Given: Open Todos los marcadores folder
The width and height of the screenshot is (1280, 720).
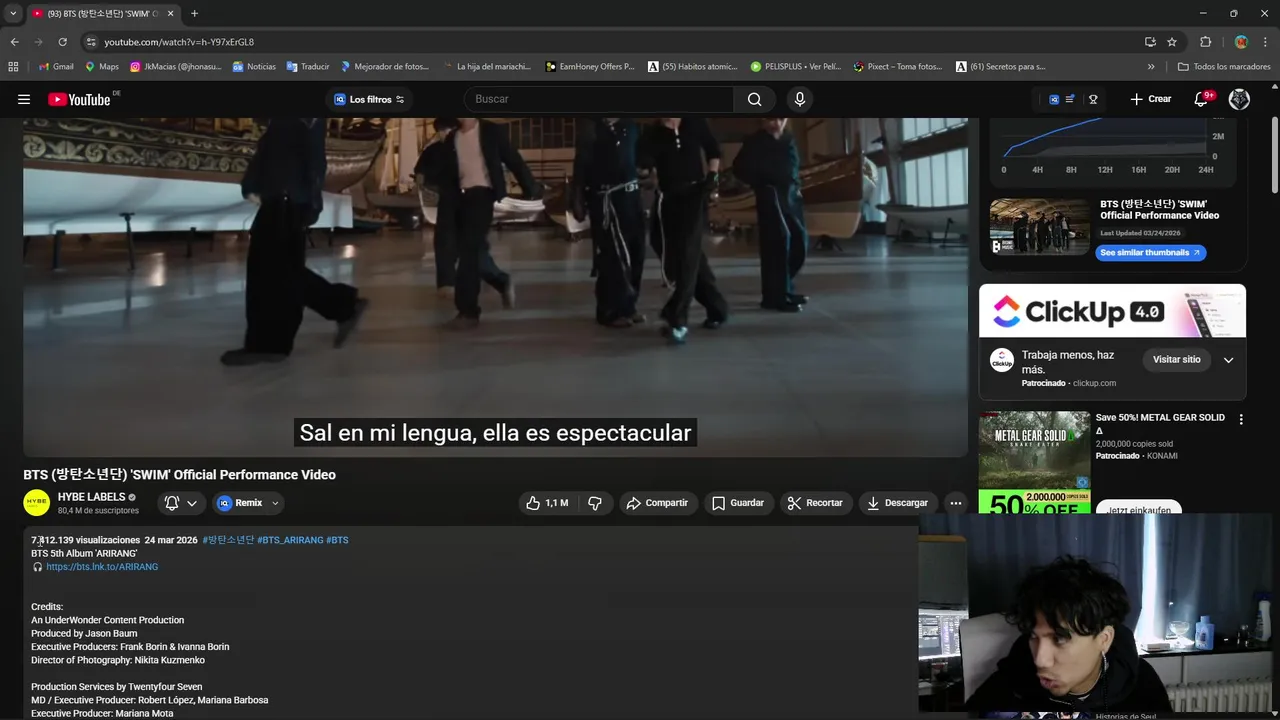Looking at the screenshot, I should tap(1224, 67).
